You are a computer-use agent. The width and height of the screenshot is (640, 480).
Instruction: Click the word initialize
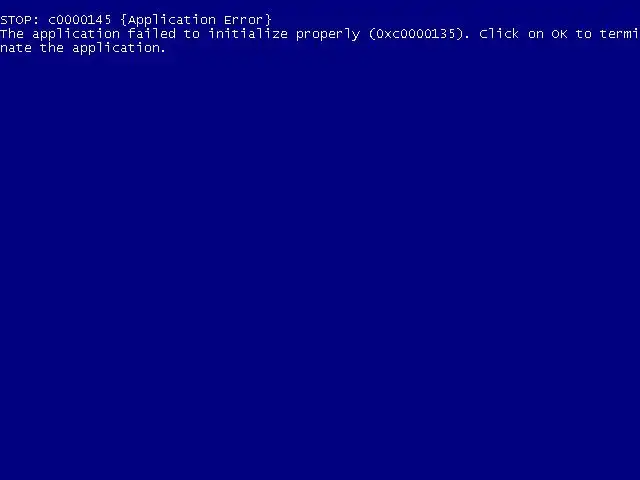click(248, 33)
